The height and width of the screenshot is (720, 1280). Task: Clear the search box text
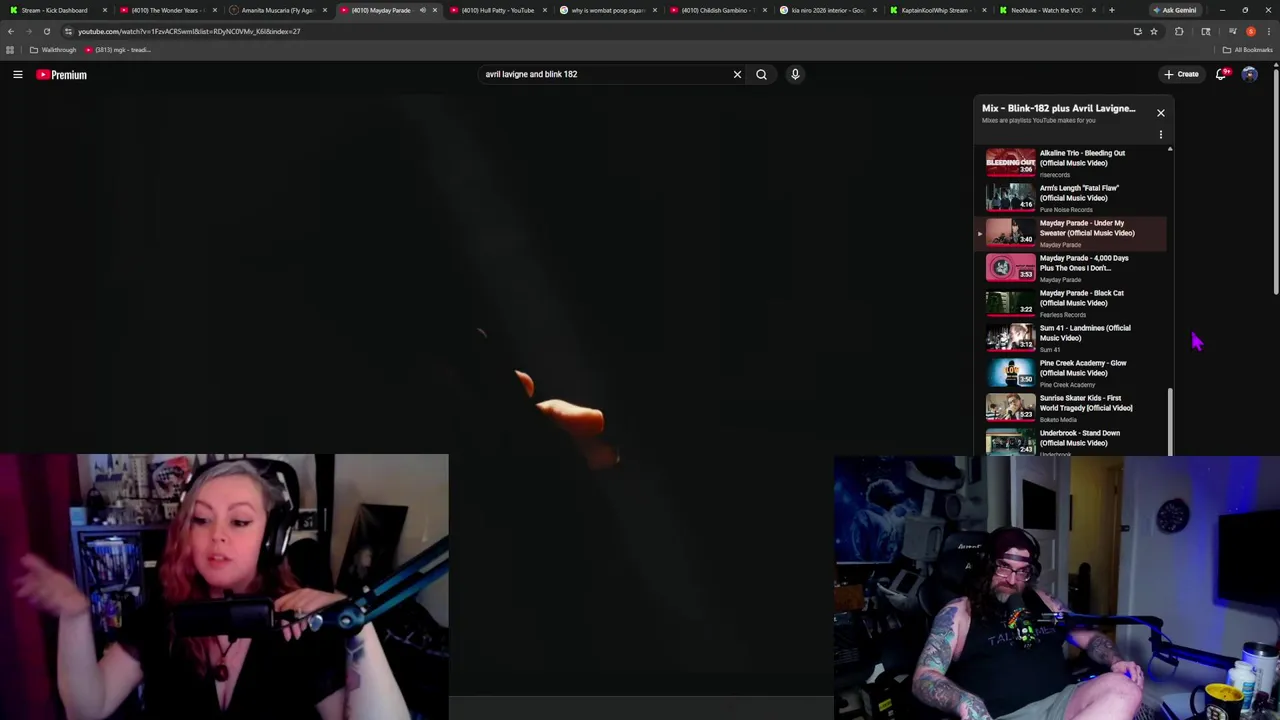[737, 74]
